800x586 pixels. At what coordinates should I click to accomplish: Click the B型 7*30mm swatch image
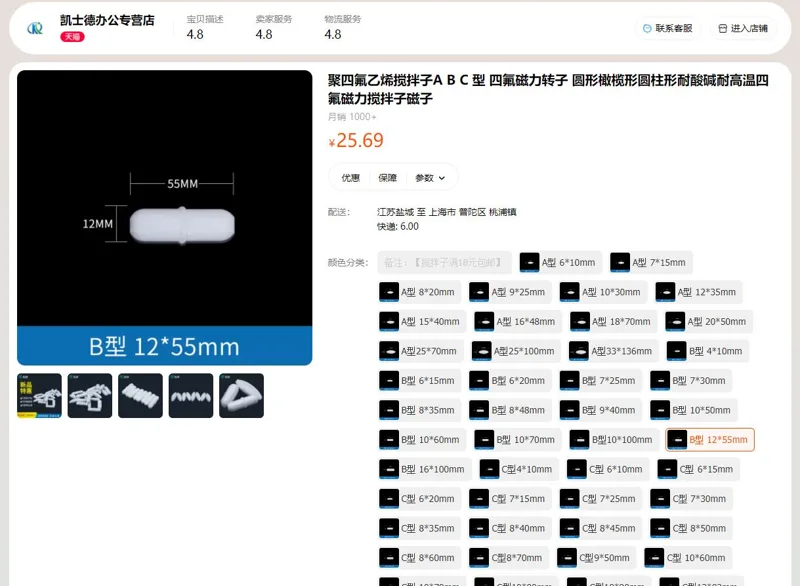tap(660, 380)
